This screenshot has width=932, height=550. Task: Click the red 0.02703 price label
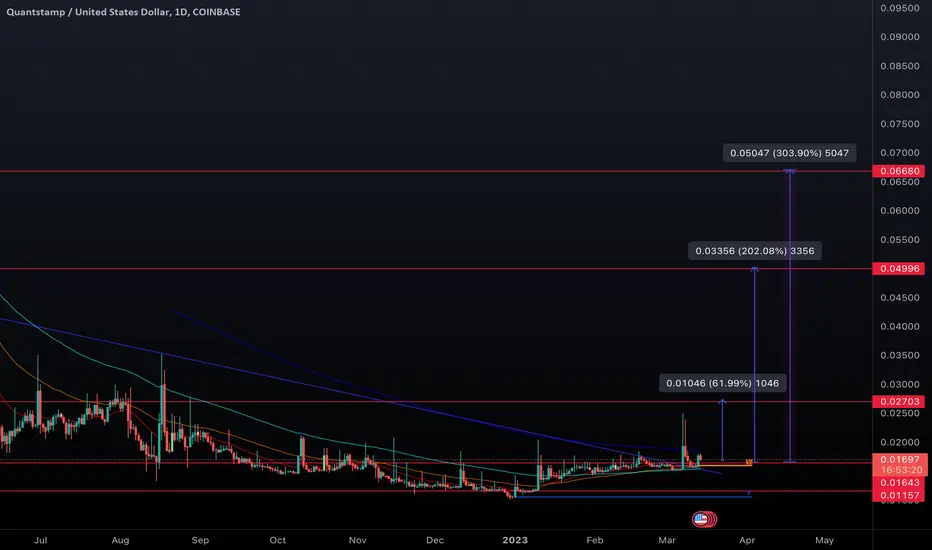click(899, 402)
